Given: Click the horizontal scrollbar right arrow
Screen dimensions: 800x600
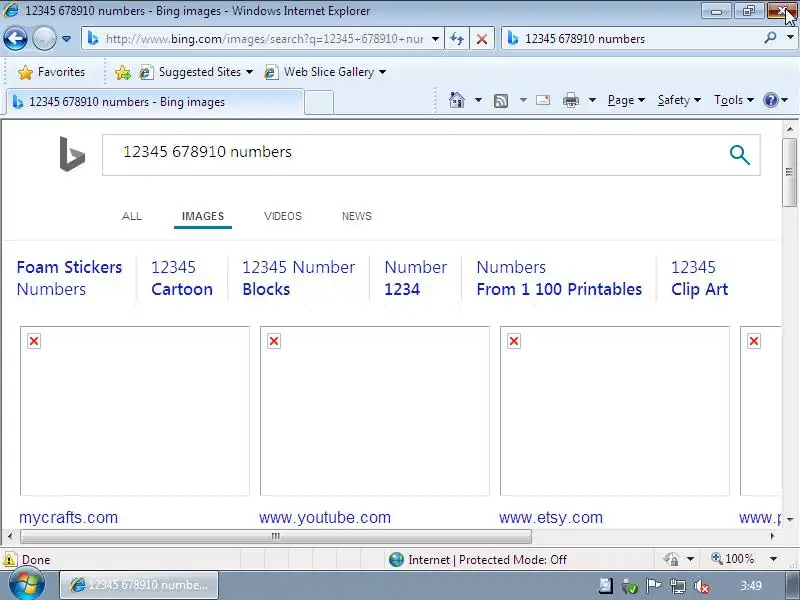Looking at the screenshot, I should [772, 536].
